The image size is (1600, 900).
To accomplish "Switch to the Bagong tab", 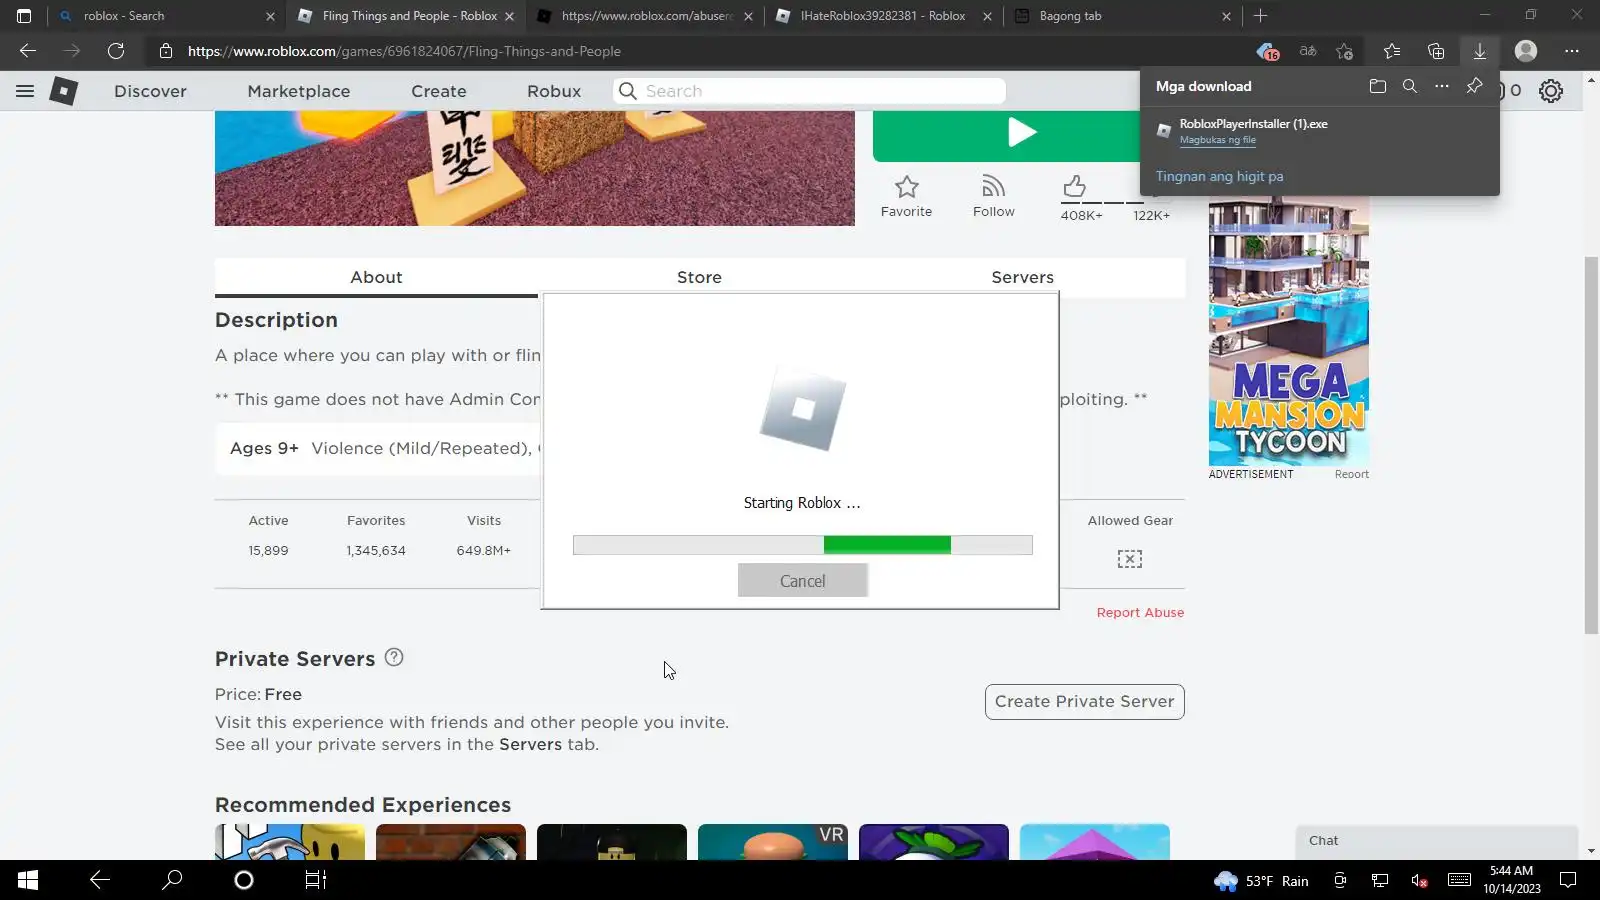I will pos(1121,16).
